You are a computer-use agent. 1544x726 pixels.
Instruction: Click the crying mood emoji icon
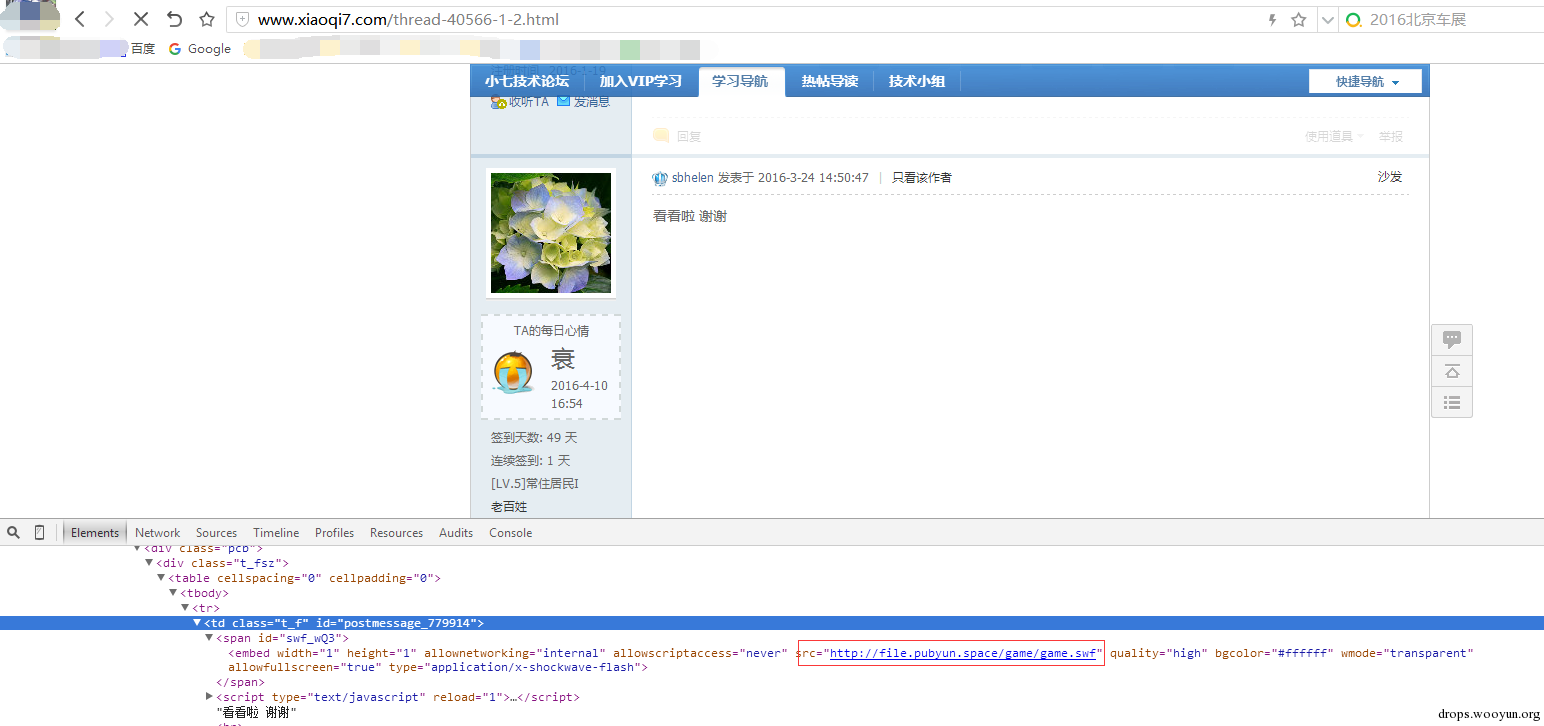click(514, 373)
